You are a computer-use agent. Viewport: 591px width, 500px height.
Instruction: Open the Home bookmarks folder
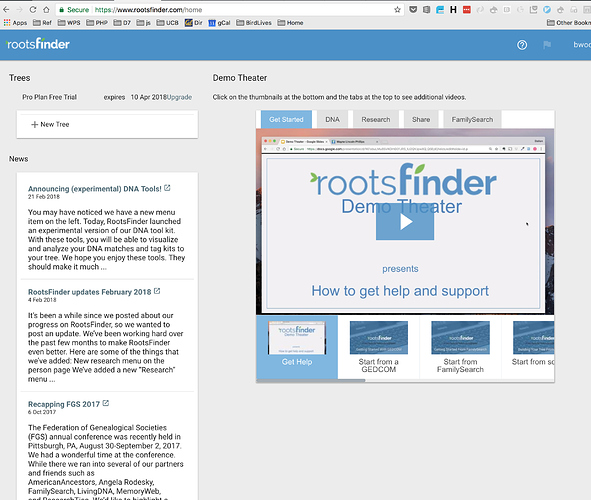[x=290, y=23]
